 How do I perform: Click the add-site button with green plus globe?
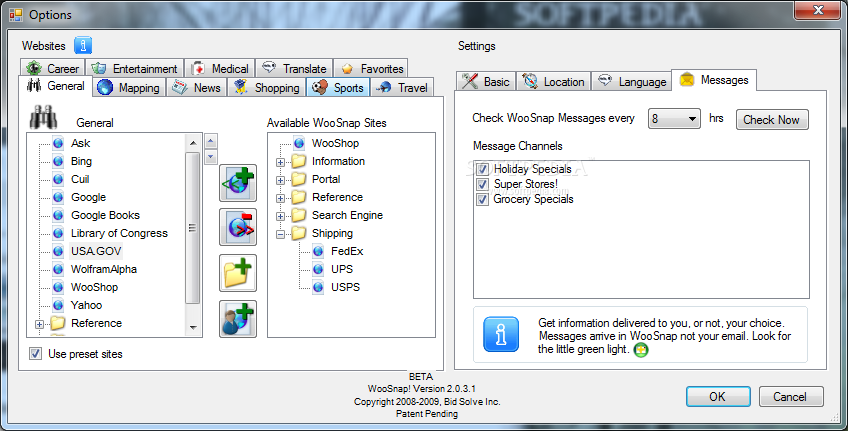pos(238,183)
